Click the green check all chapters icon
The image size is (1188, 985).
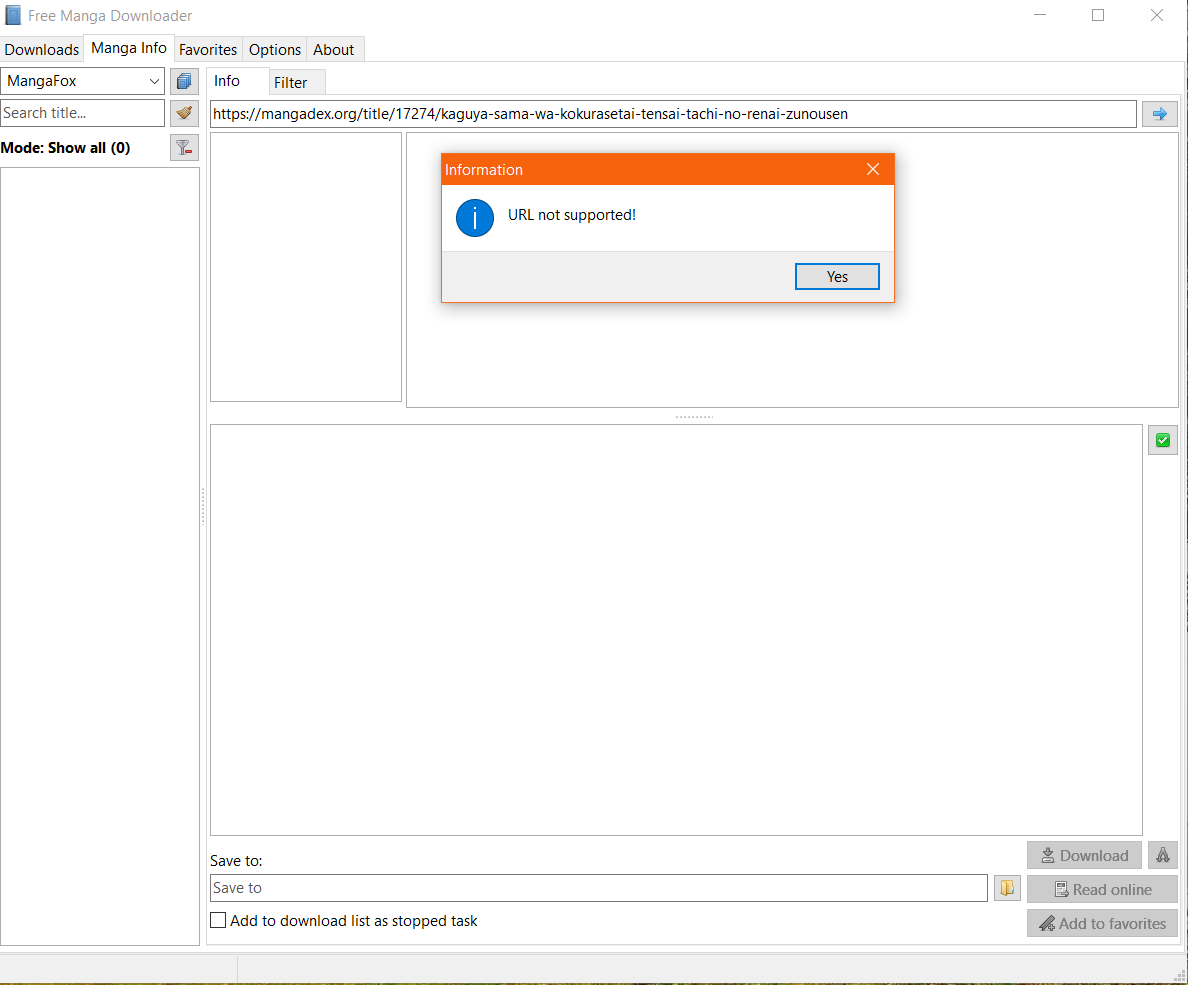pyautogui.click(x=1162, y=440)
